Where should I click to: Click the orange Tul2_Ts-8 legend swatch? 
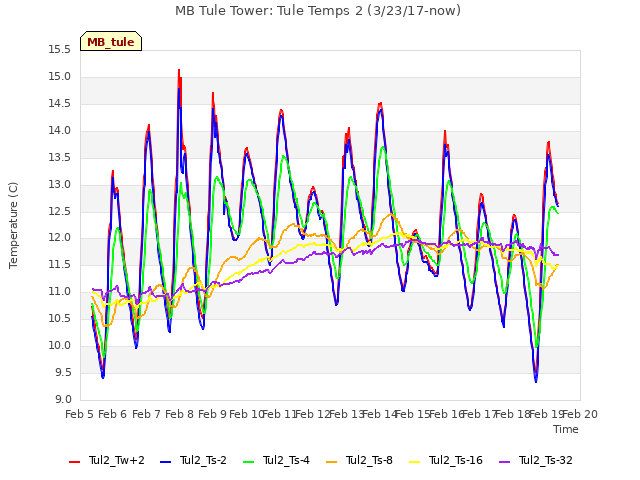click(x=332, y=462)
